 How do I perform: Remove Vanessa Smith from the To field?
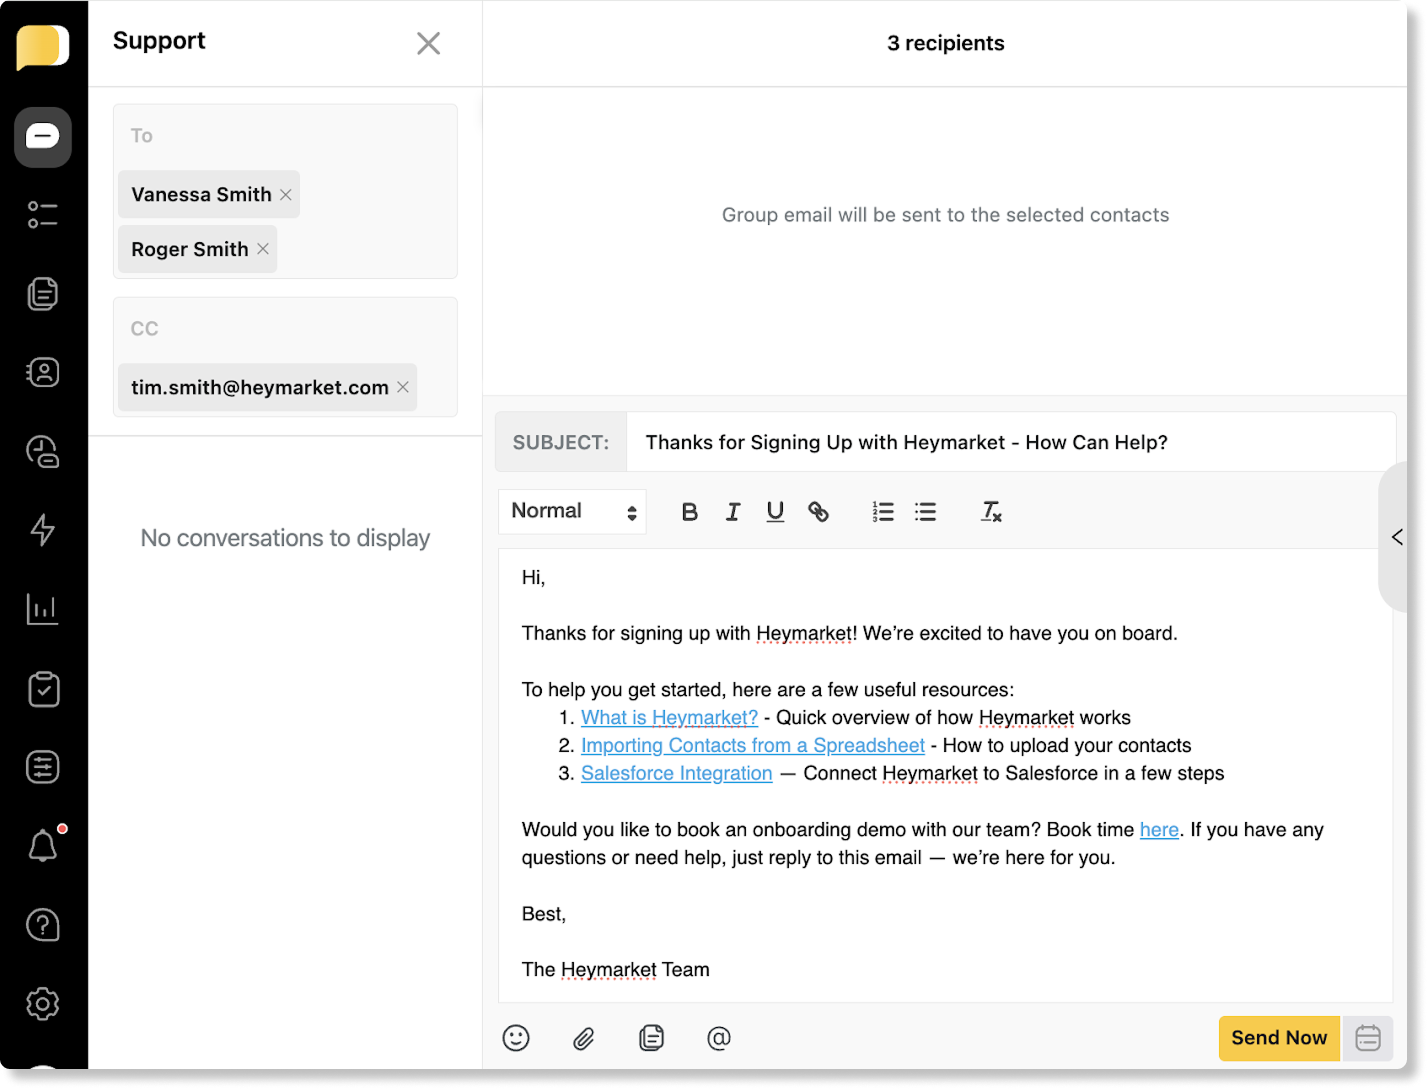(286, 195)
